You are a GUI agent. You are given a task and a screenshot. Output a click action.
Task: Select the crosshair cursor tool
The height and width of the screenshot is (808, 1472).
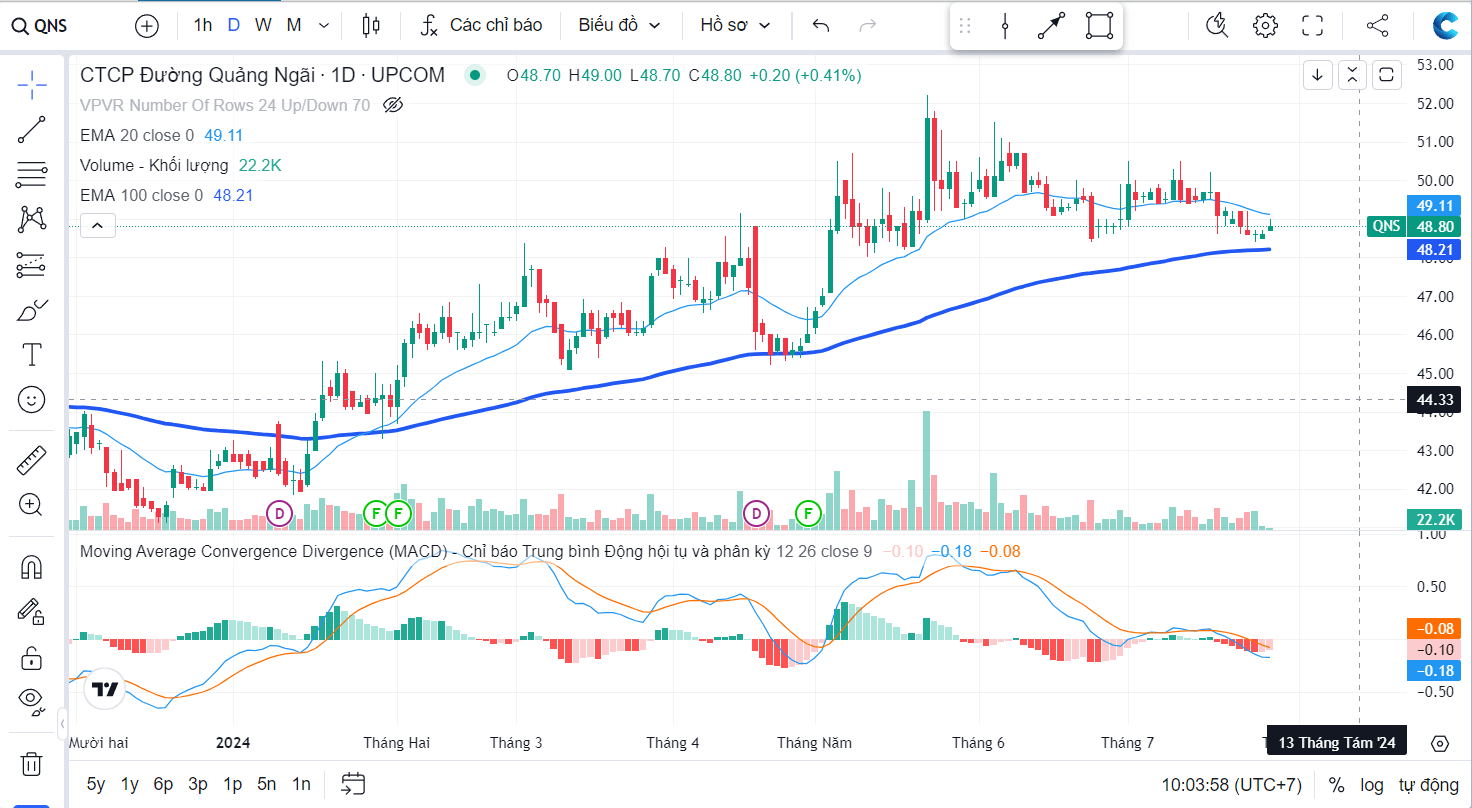coord(32,85)
